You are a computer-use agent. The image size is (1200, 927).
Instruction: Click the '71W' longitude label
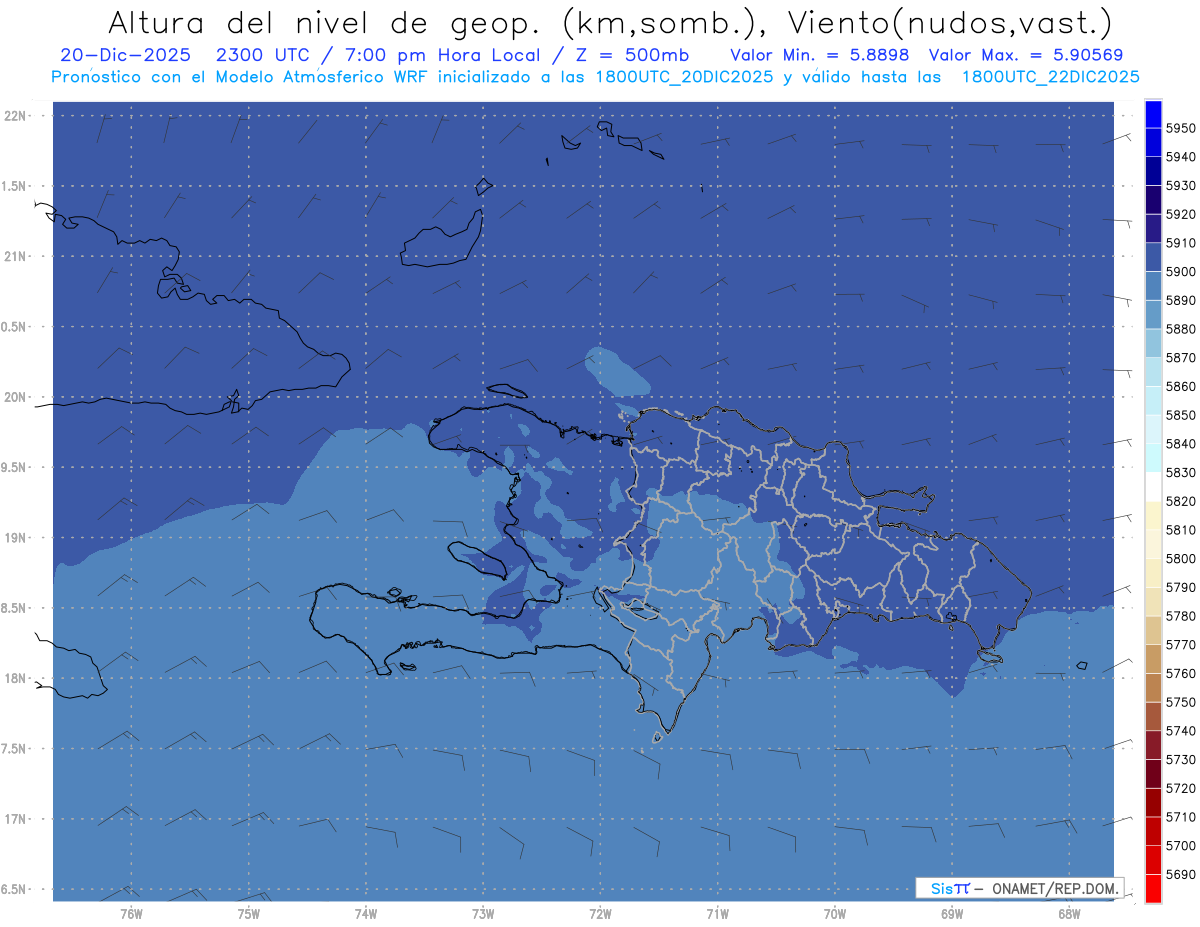tap(717, 913)
